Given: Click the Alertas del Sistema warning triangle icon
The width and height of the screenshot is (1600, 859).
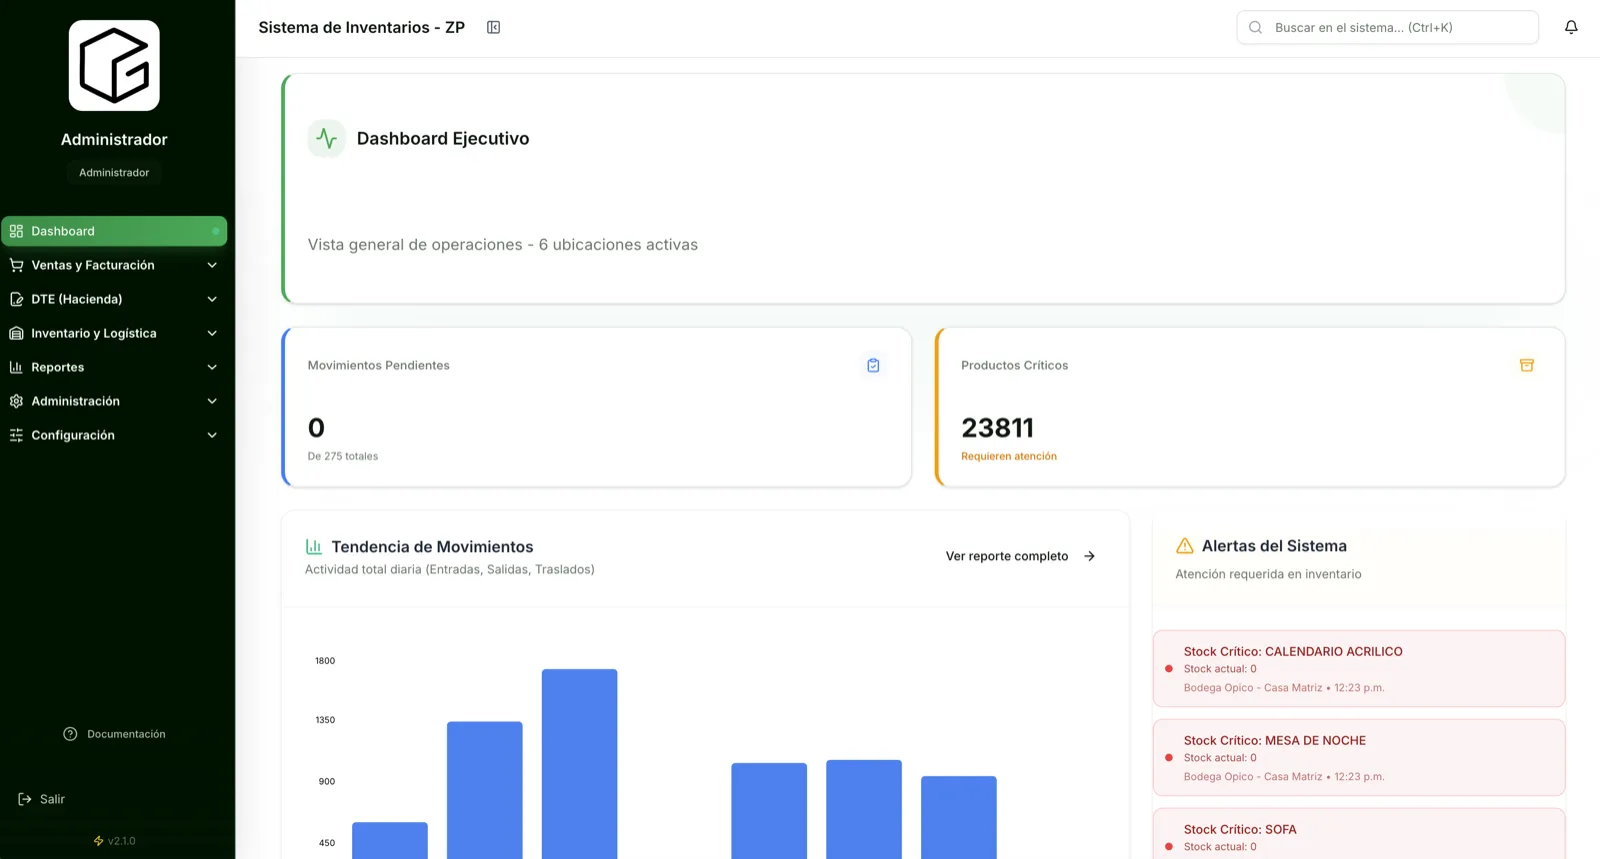Looking at the screenshot, I should (1184, 546).
